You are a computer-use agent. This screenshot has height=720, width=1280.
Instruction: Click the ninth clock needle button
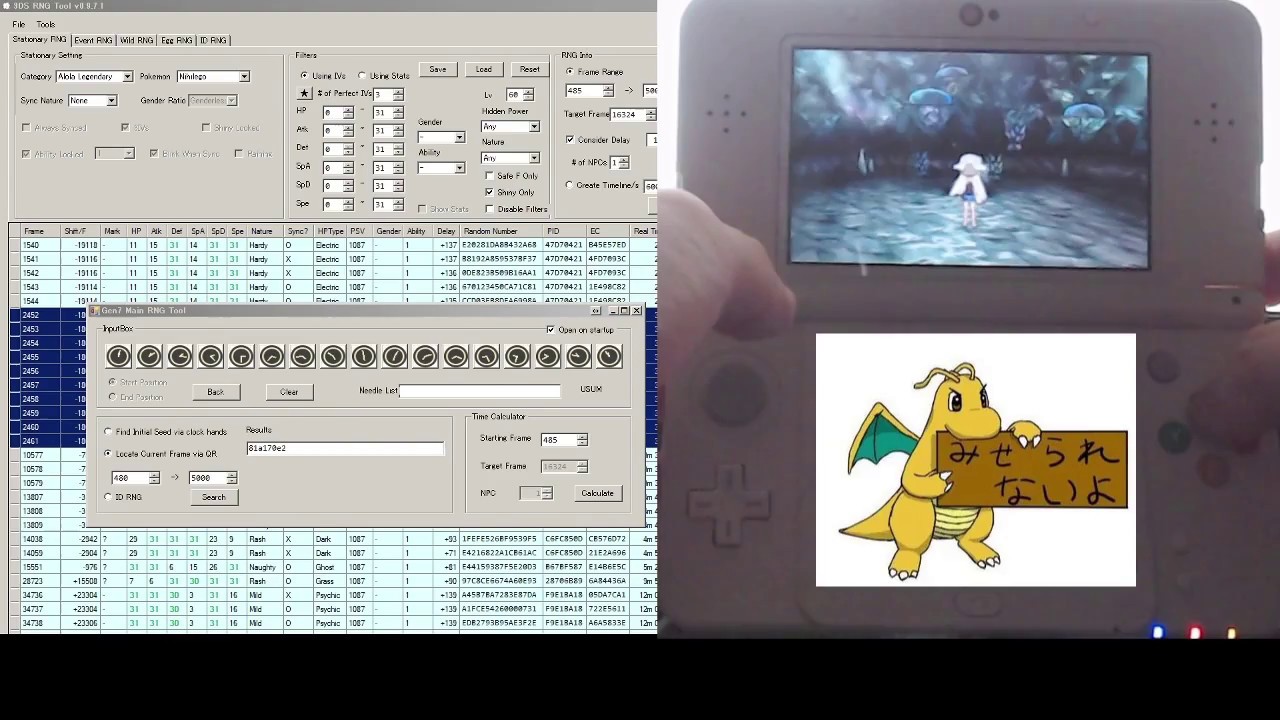click(364, 357)
